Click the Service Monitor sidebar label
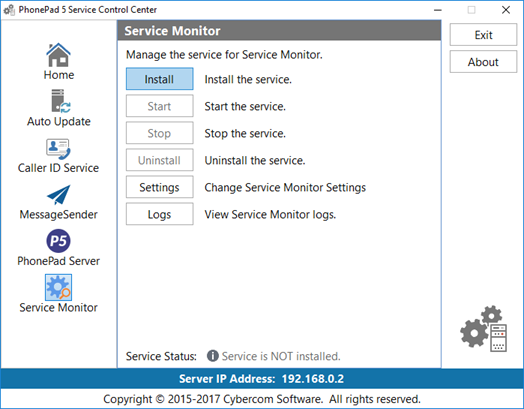The width and height of the screenshot is (524, 409). tap(58, 307)
